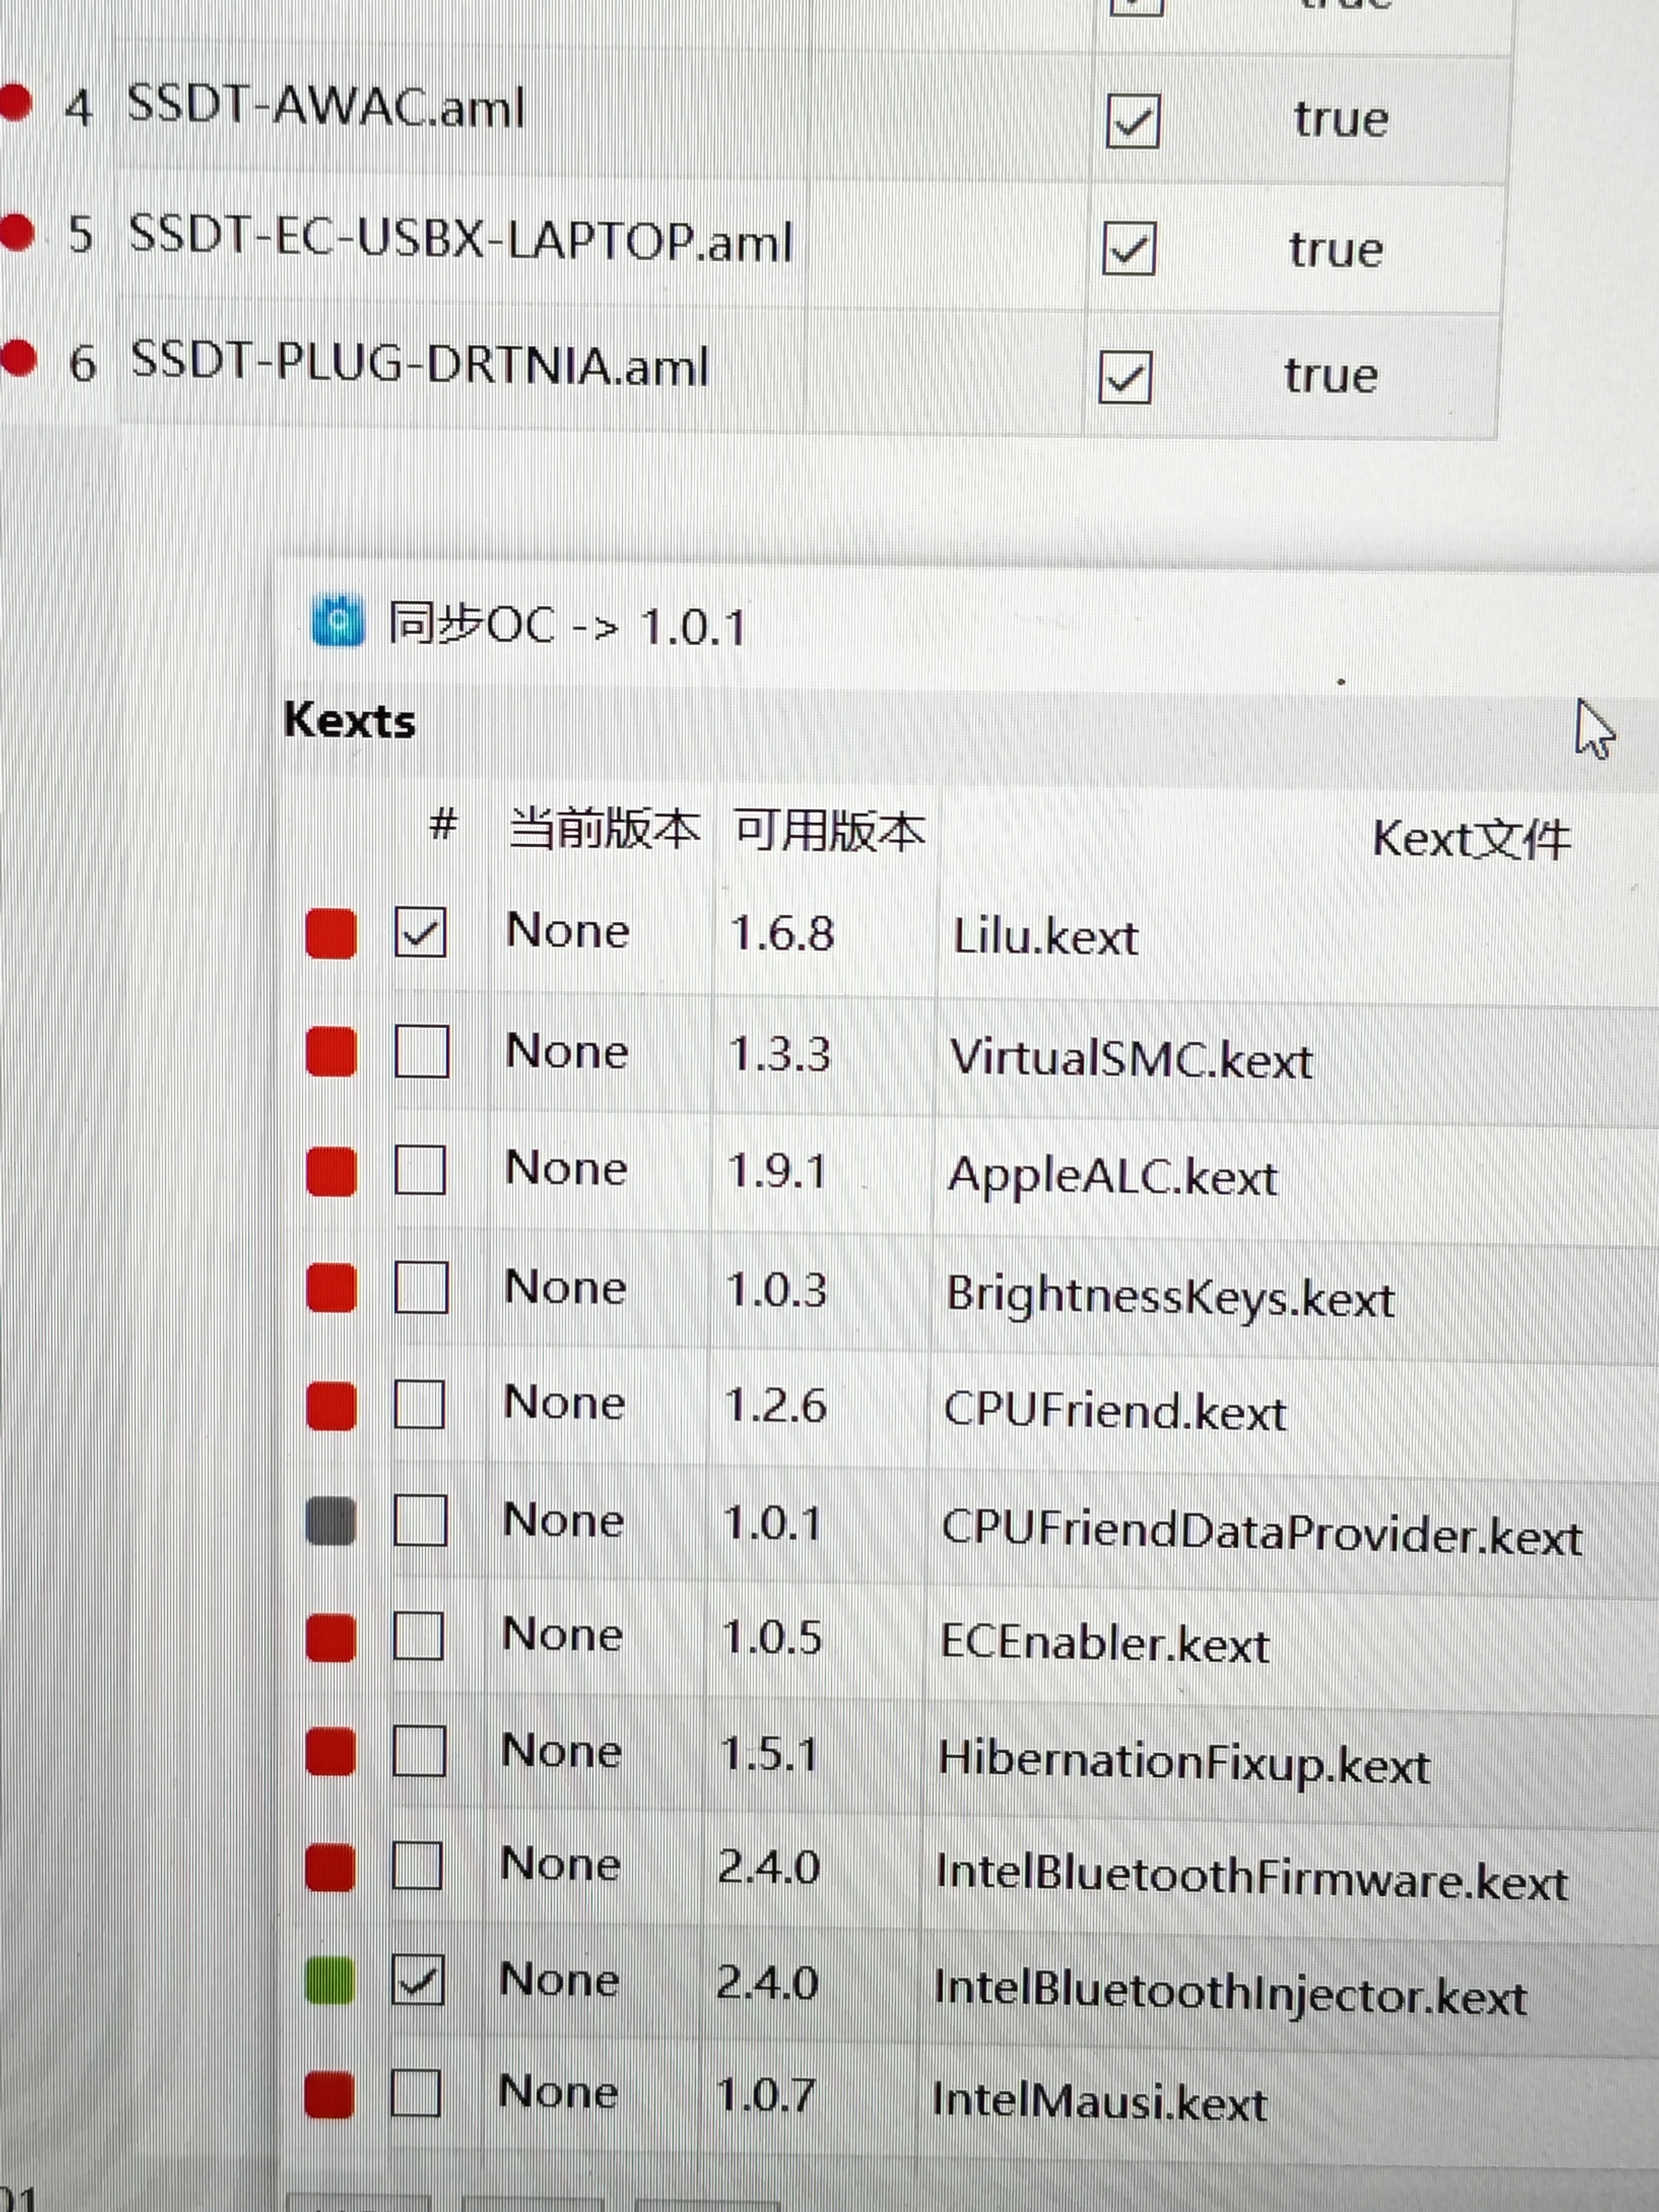Toggle enabled checkbox for SSDT-AWAC.aml
Viewport: 1659px width, 2212px height.
pyautogui.click(x=1133, y=122)
